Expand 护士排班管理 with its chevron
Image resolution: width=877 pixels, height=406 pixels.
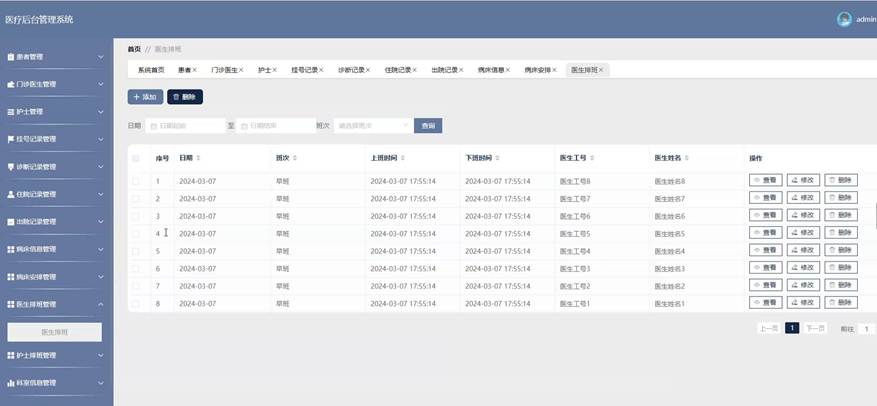(x=101, y=355)
